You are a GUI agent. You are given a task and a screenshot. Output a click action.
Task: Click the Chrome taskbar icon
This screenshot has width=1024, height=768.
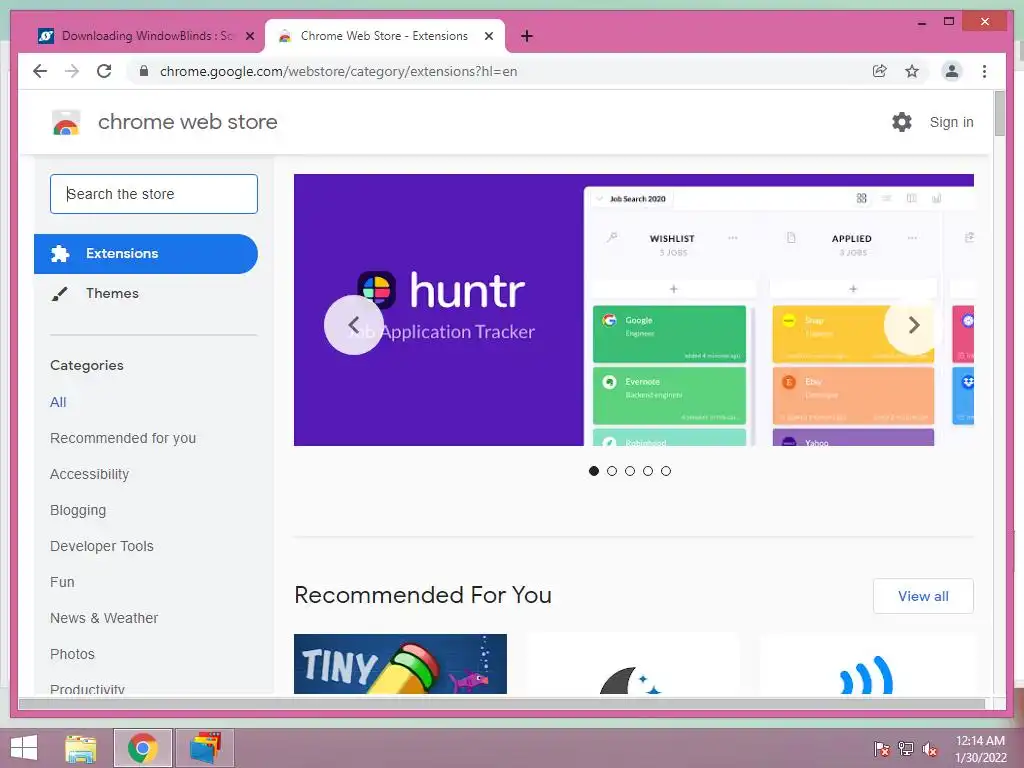[x=142, y=748]
